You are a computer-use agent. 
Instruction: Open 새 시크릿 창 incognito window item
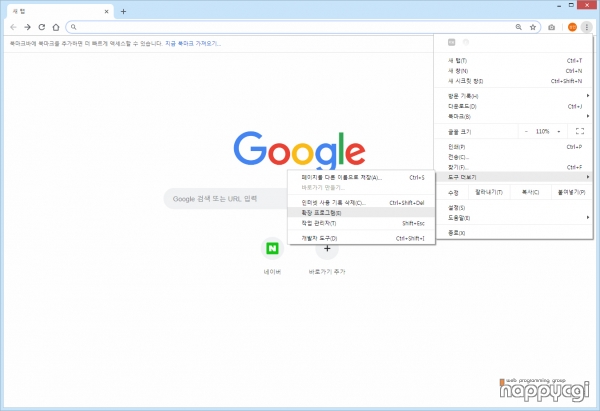click(x=514, y=81)
